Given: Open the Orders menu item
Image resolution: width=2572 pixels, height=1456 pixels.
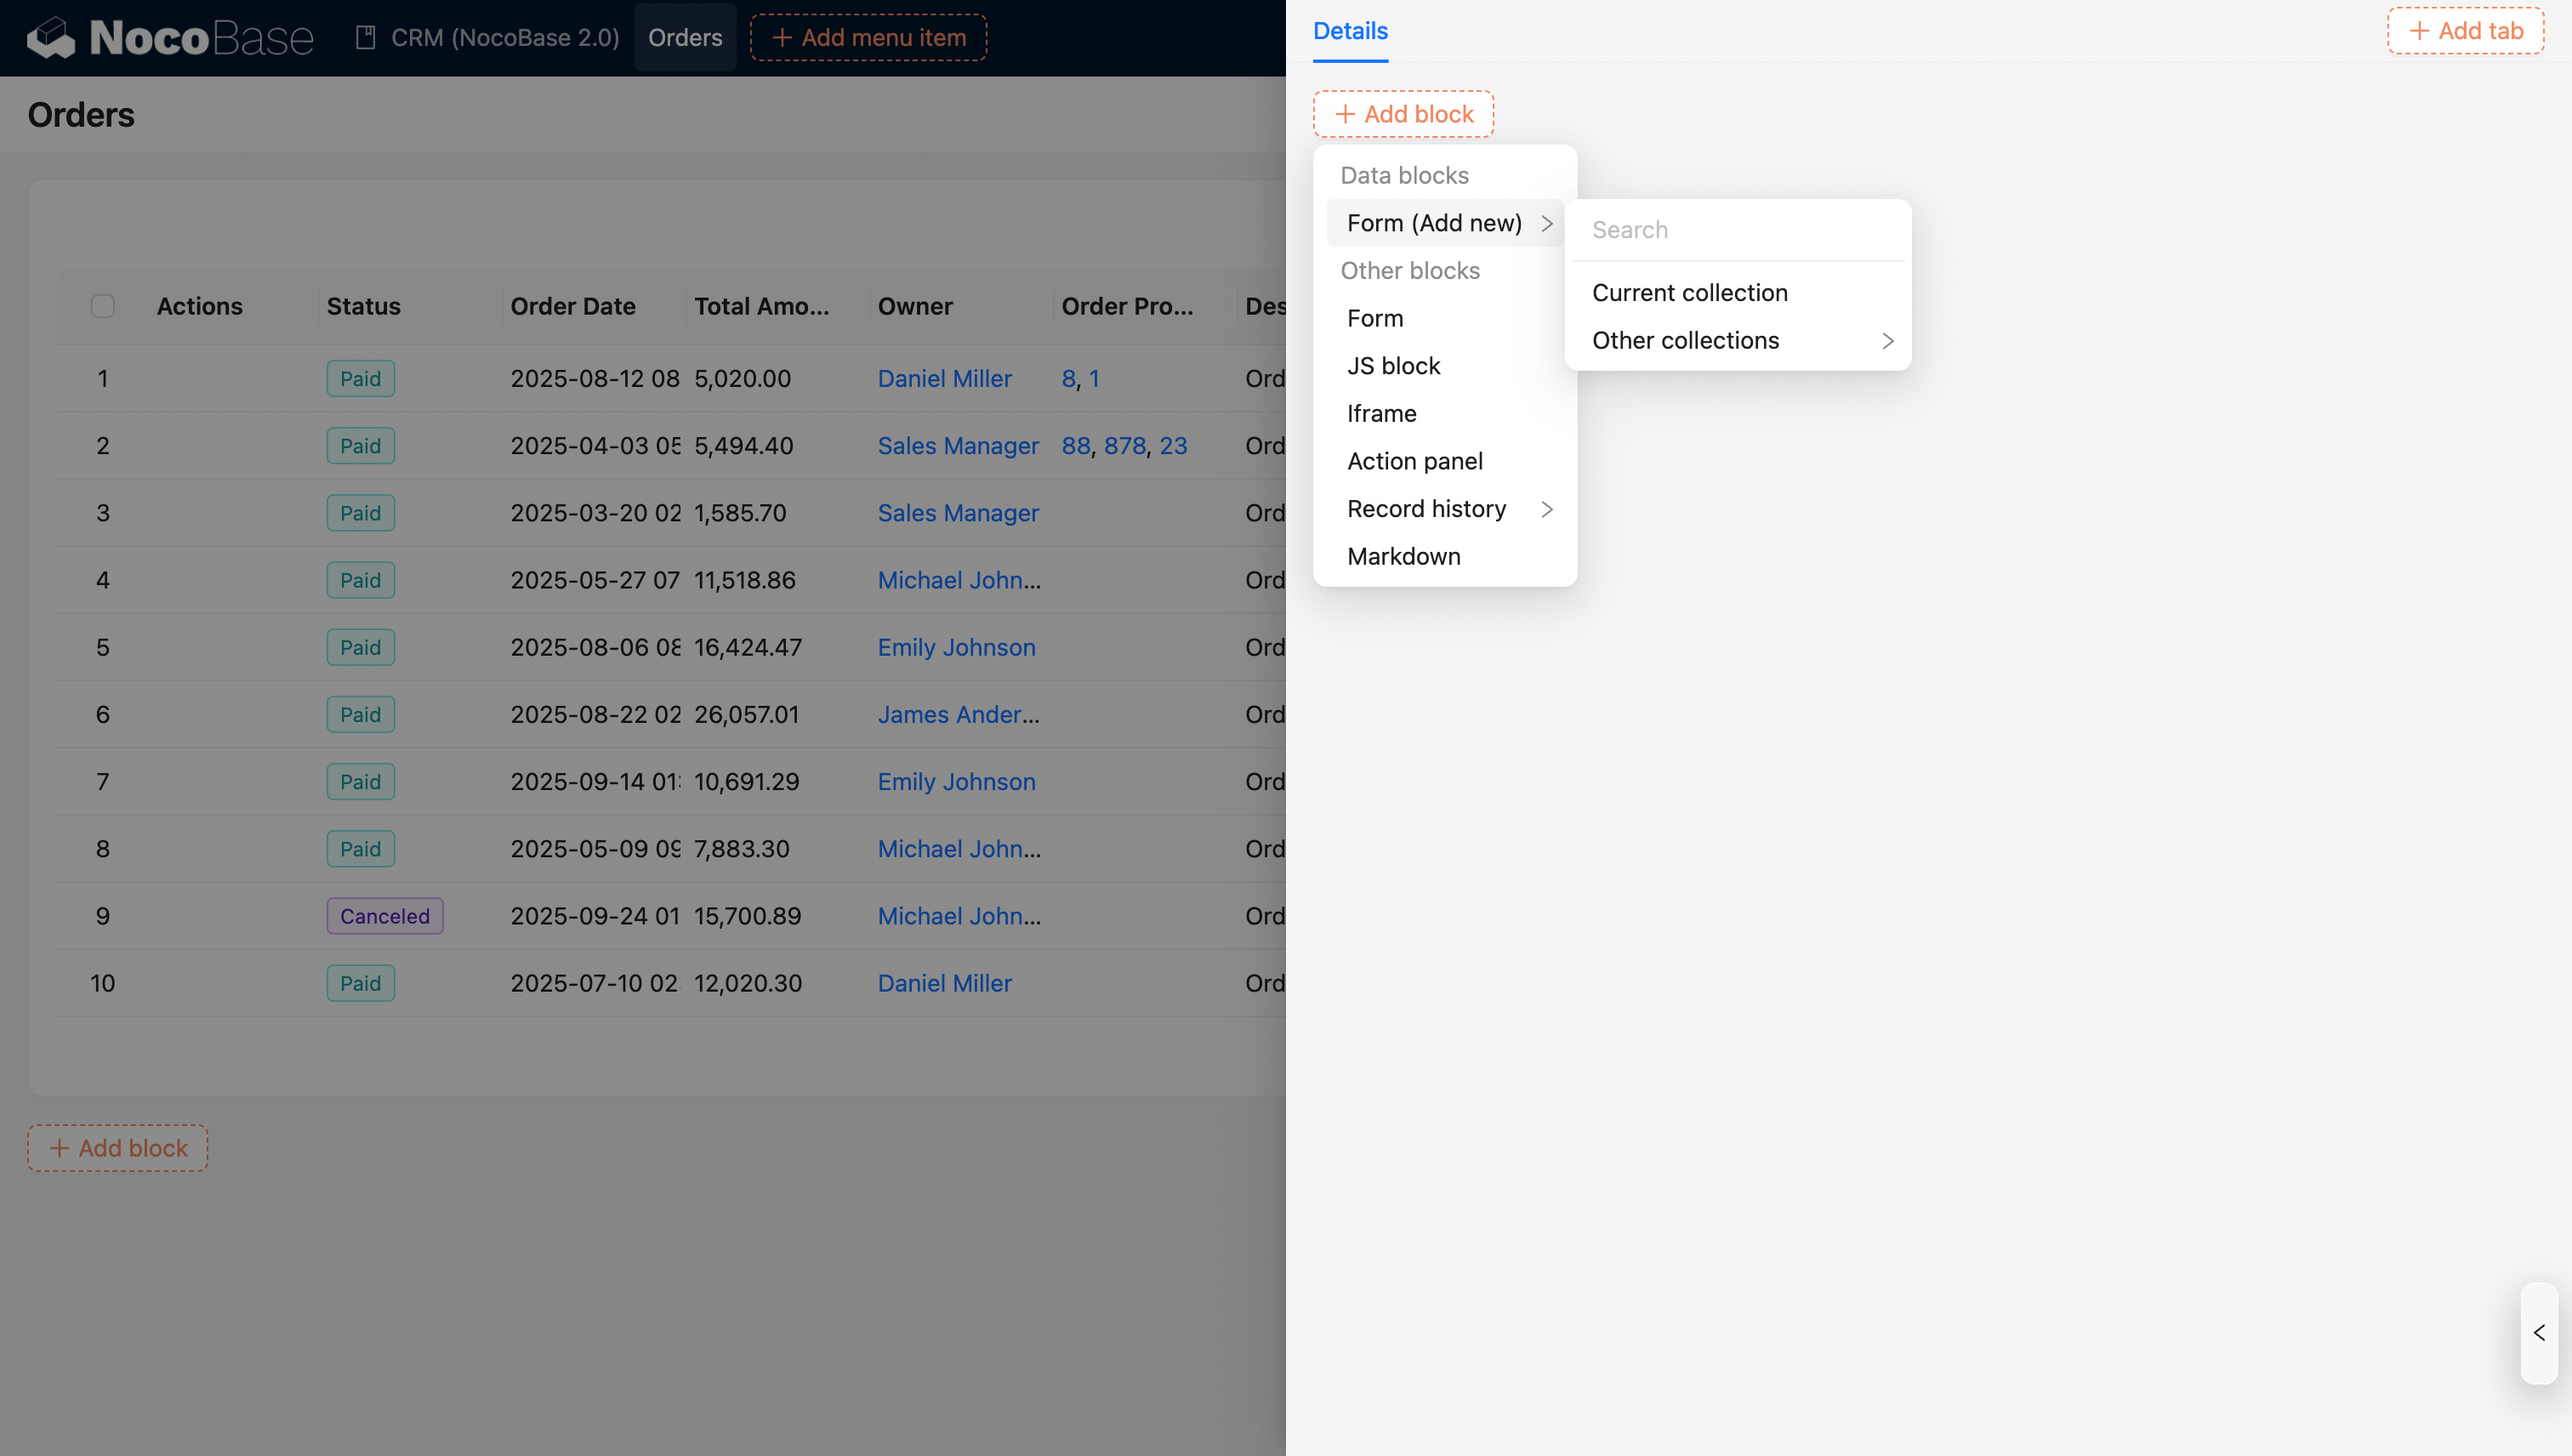Looking at the screenshot, I should (685, 38).
